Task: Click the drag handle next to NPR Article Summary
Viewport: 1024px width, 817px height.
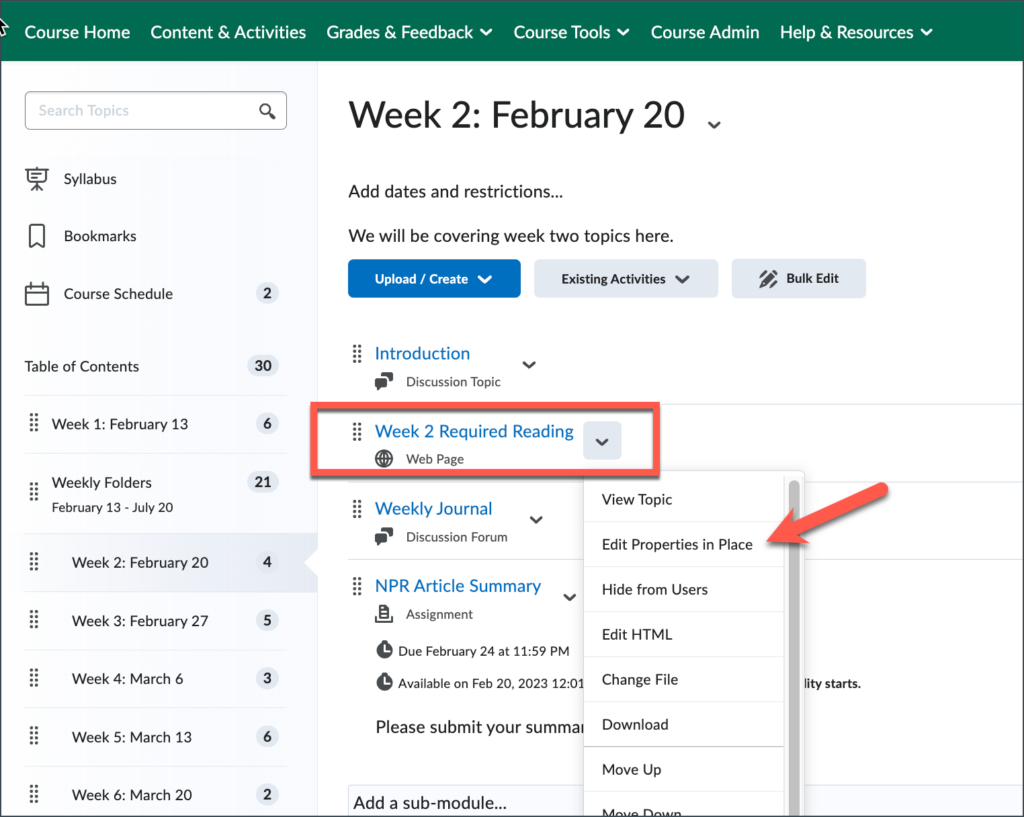Action: [x=357, y=586]
